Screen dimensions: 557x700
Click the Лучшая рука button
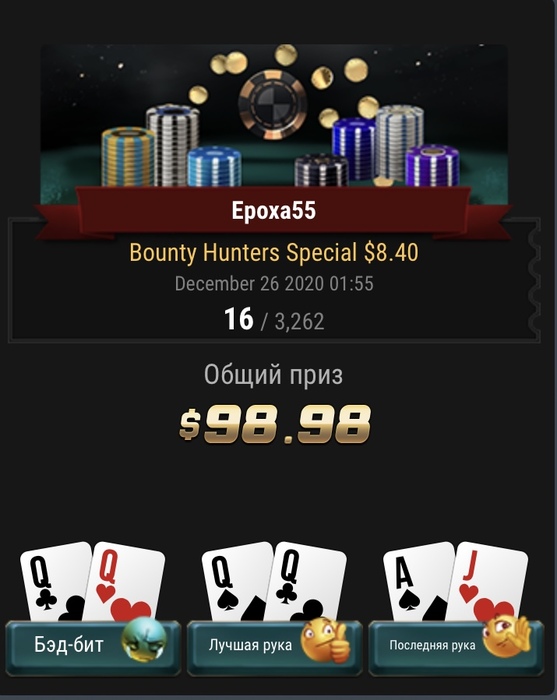click(x=274, y=647)
